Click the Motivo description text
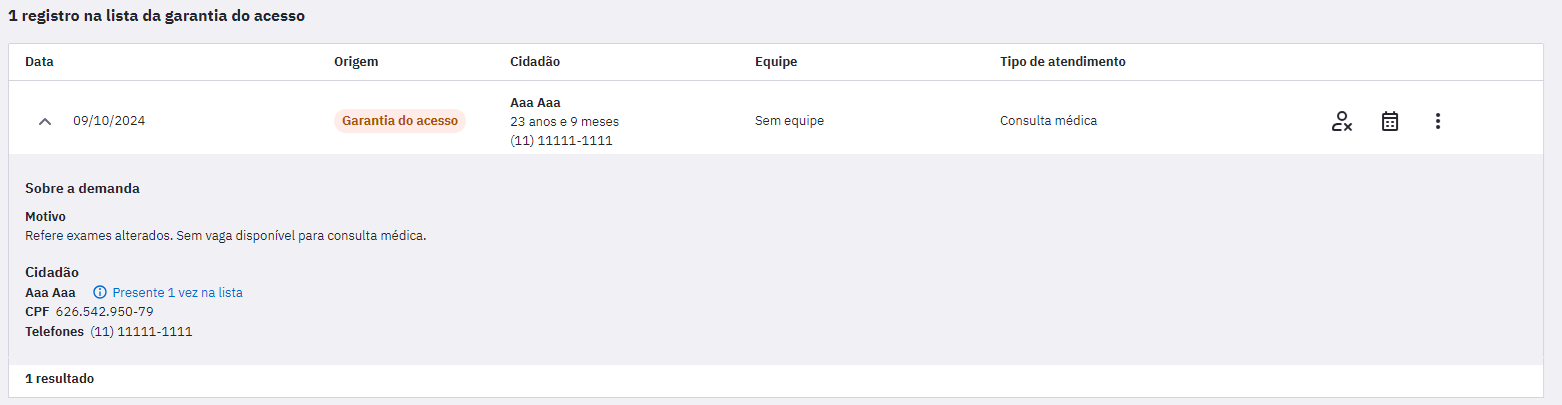 coord(226,236)
